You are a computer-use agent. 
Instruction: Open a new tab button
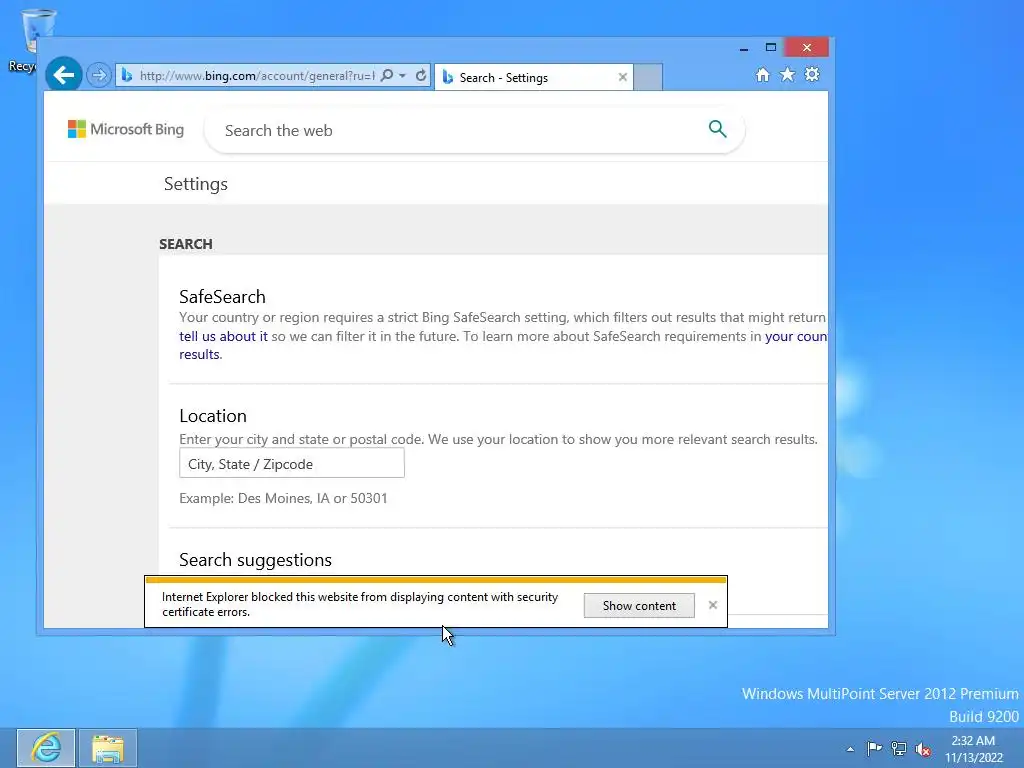point(648,77)
